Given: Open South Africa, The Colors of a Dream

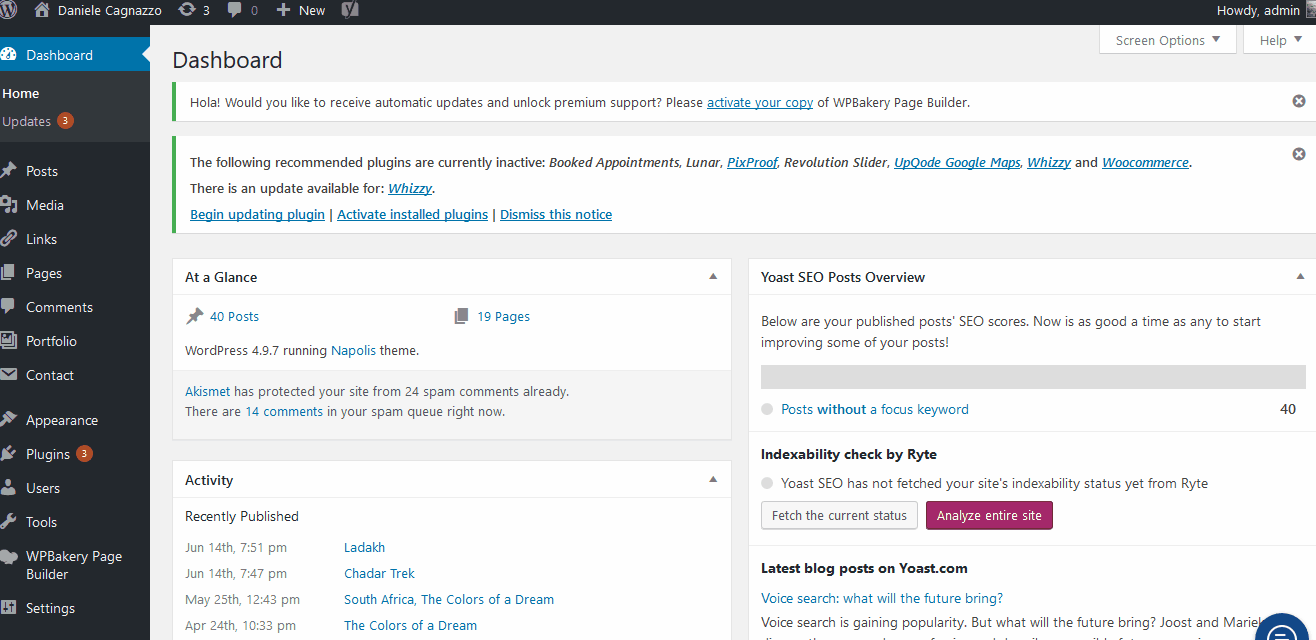Looking at the screenshot, I should tap(449, 599).
